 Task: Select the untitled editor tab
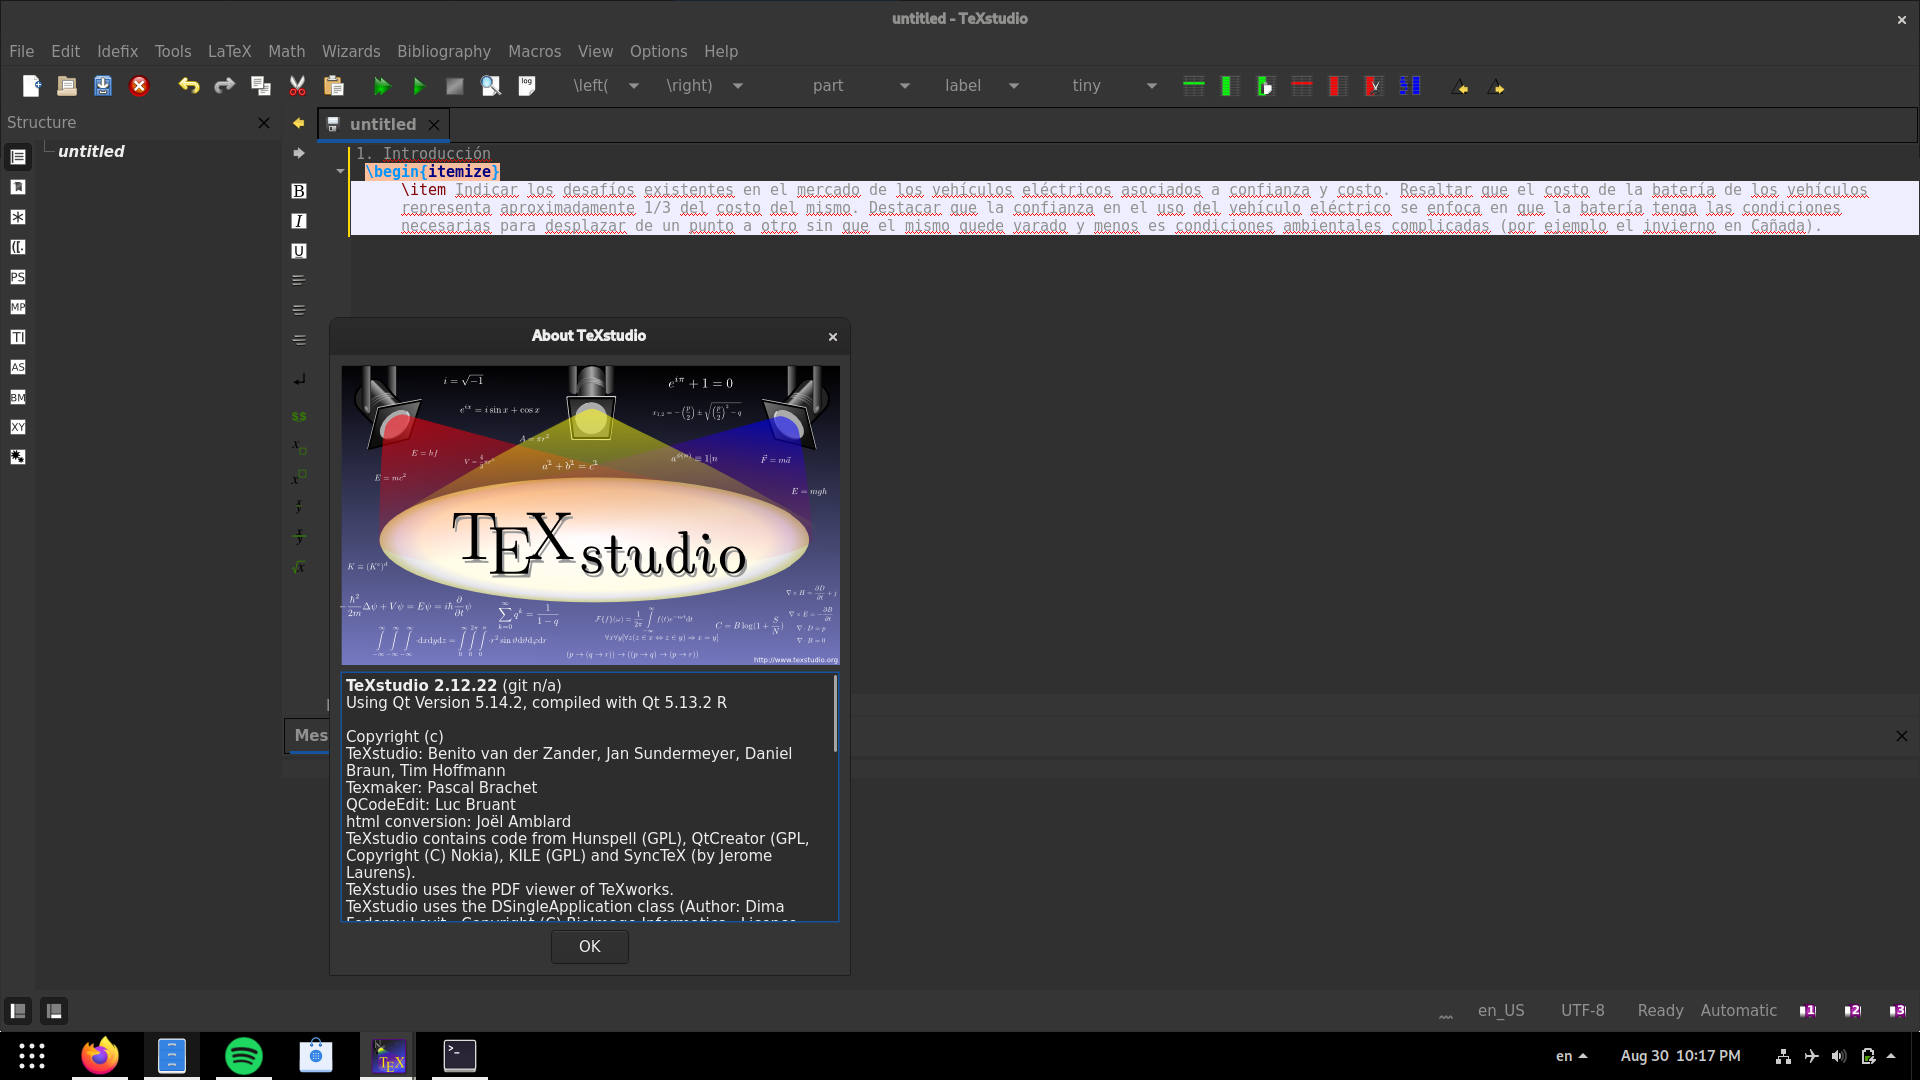tap(383, 124)
